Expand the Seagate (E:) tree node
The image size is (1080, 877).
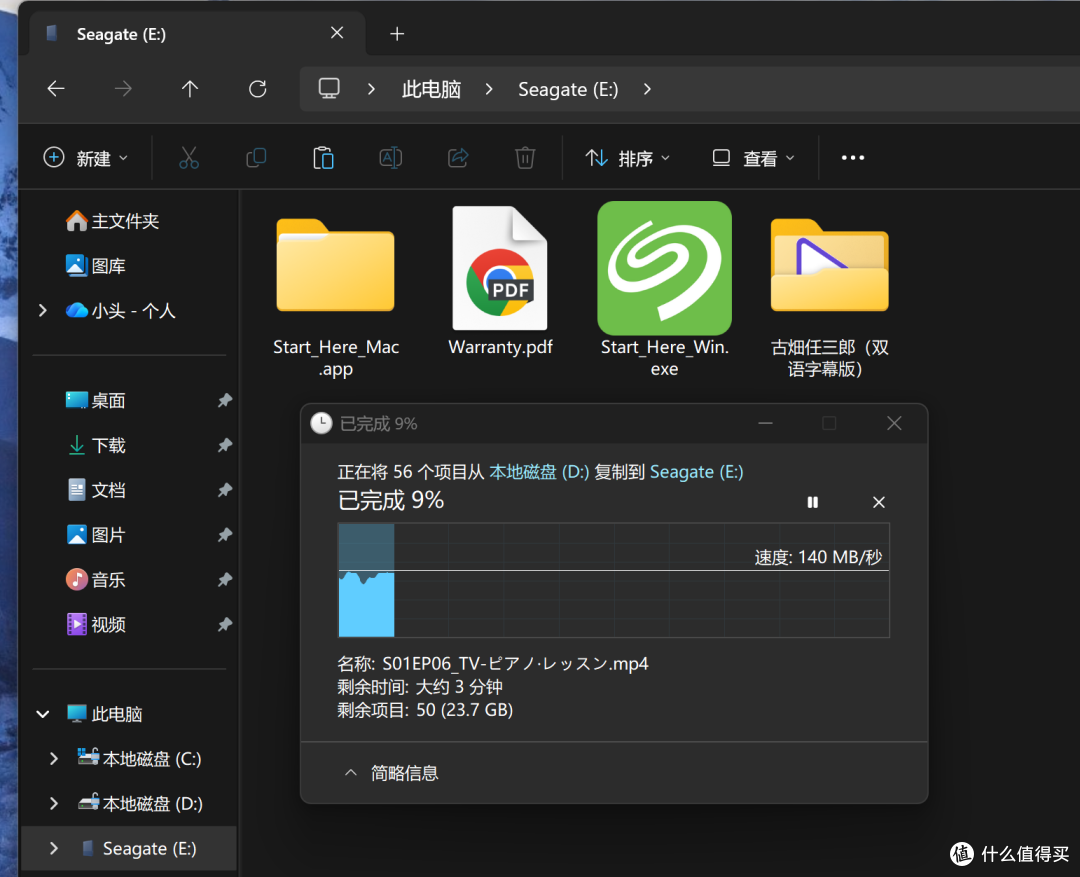tap(54, 848)
